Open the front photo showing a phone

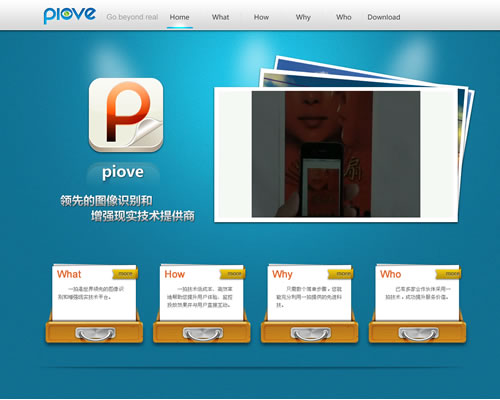pyautogui.click(x=336, y=154)
